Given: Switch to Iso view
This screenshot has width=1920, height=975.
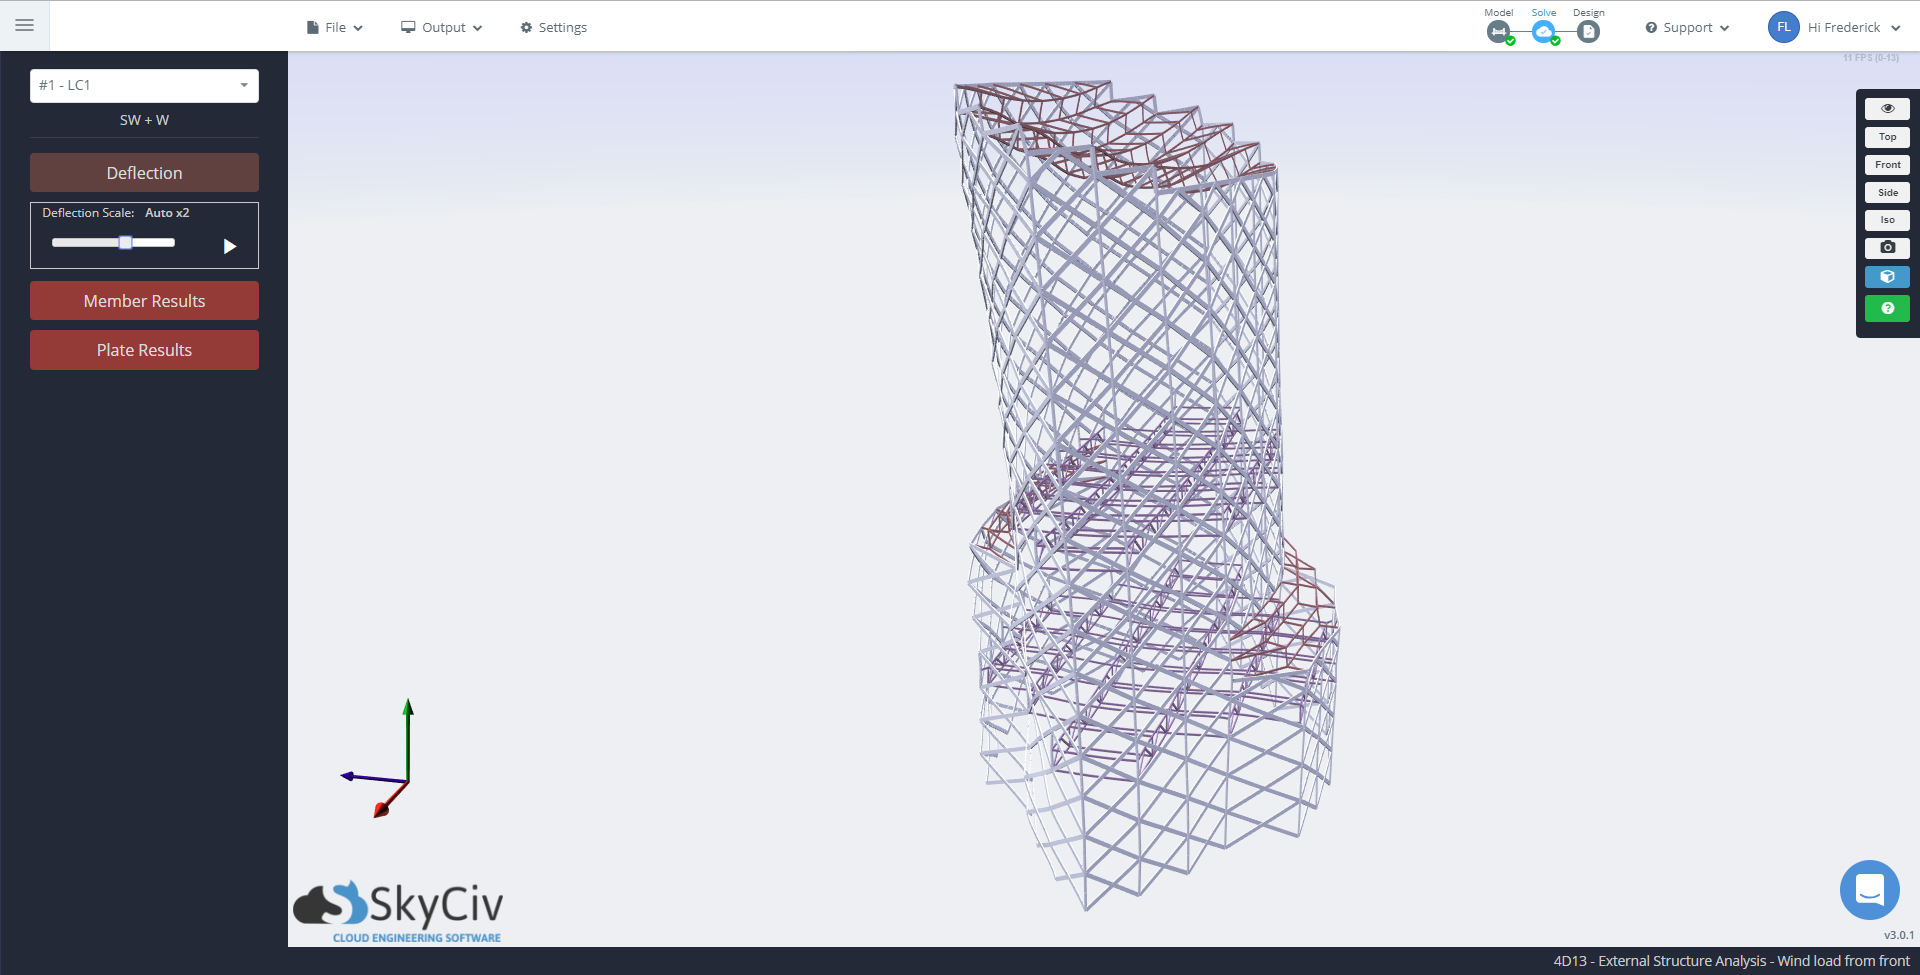Looking at the screenshot, I should click(x=1887, y=220).
